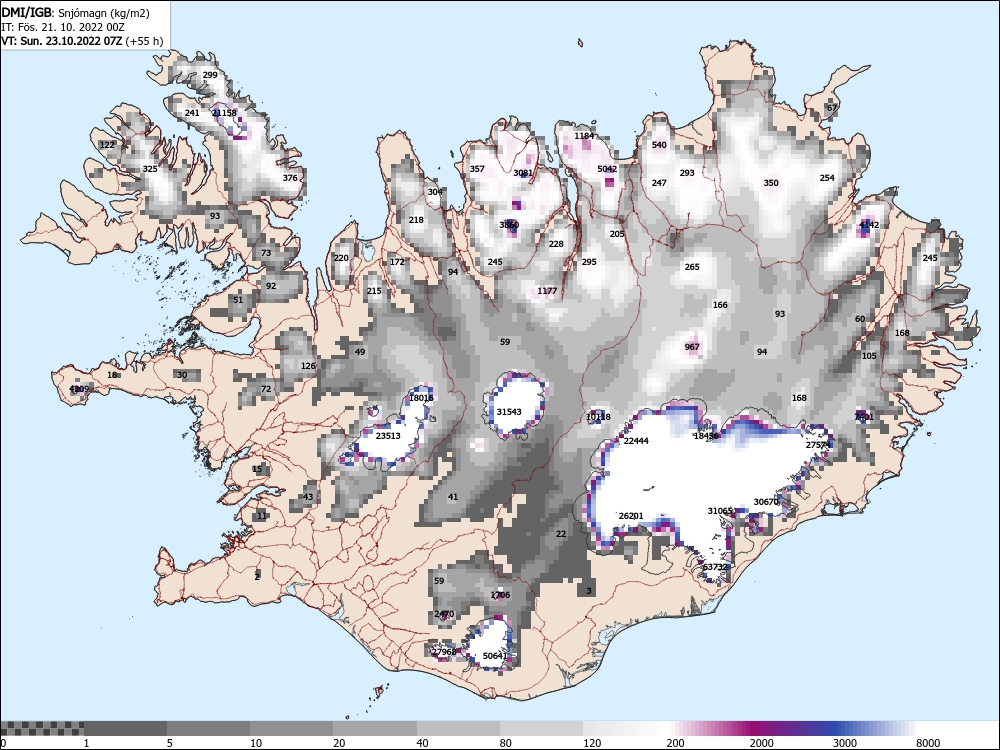Screen dimensions: 1000x750
Task: Click the legend label '120'
Action: (x=592, y=743)
